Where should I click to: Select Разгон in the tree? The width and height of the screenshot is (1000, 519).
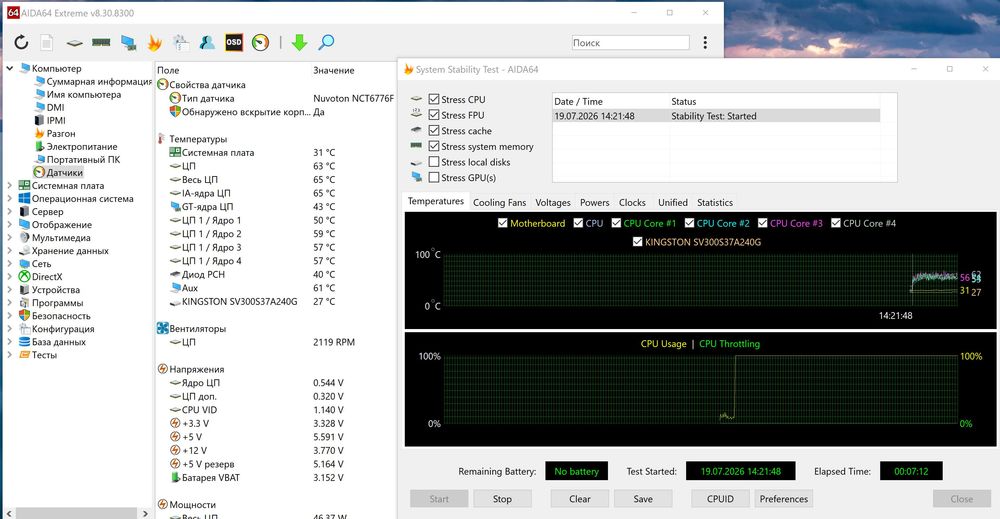61,133
